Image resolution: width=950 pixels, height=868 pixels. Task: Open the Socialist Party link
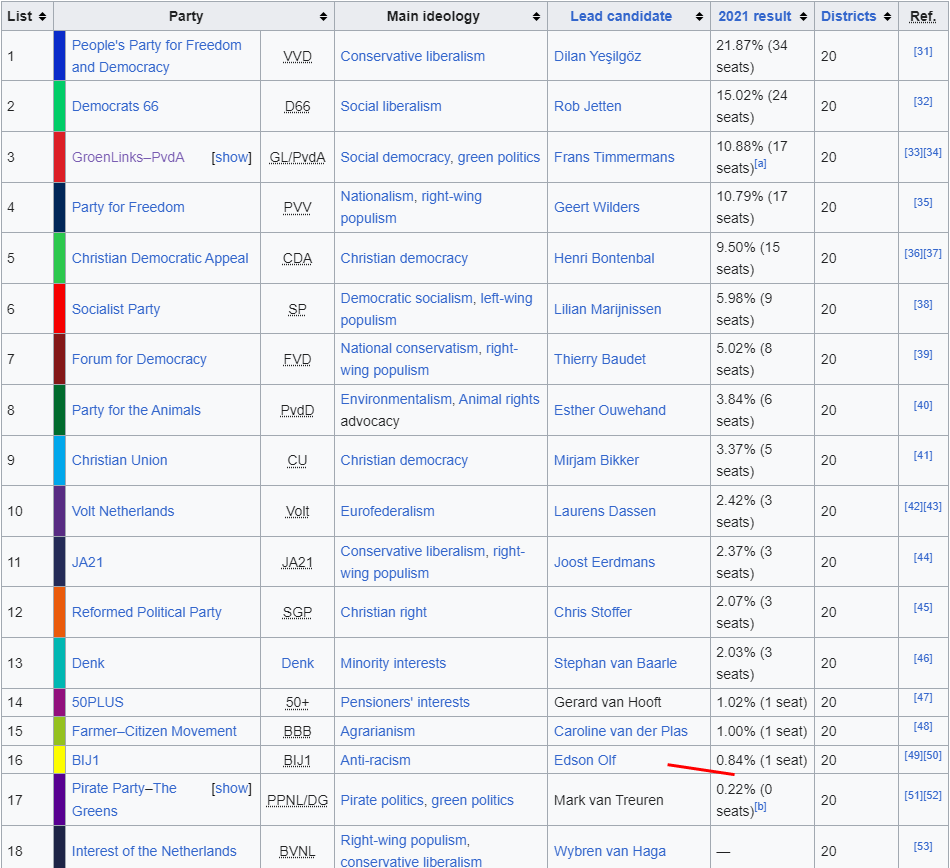click(x=116, y=310)
